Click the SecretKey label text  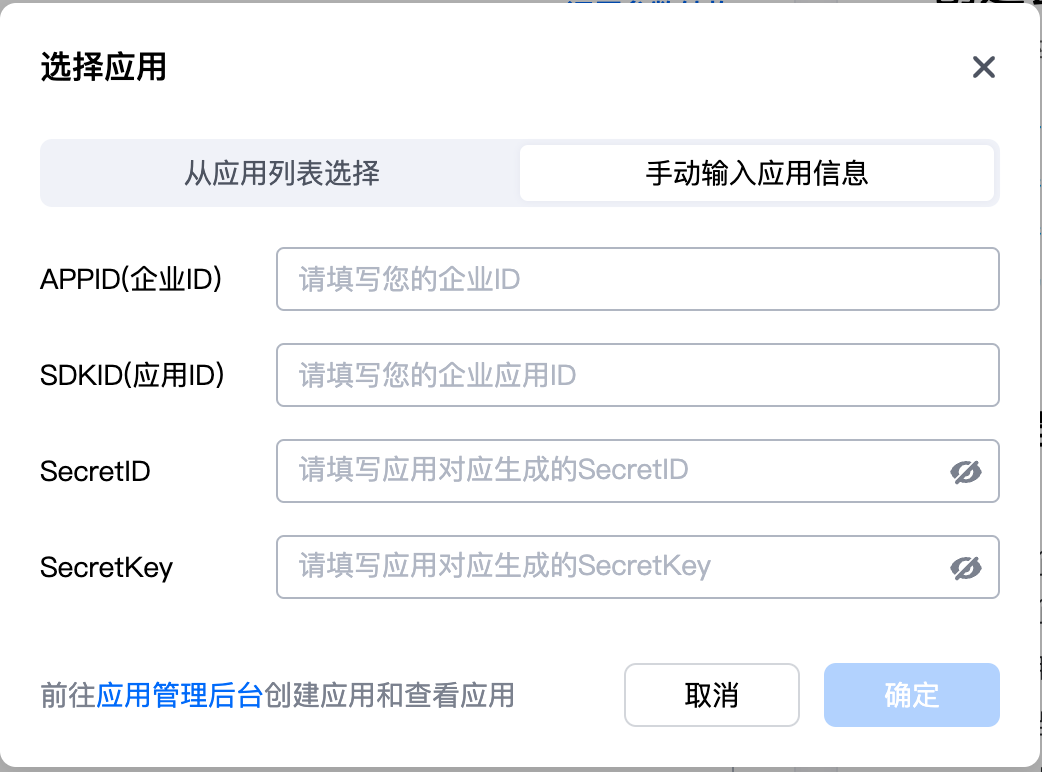click(x=106, y=568)
